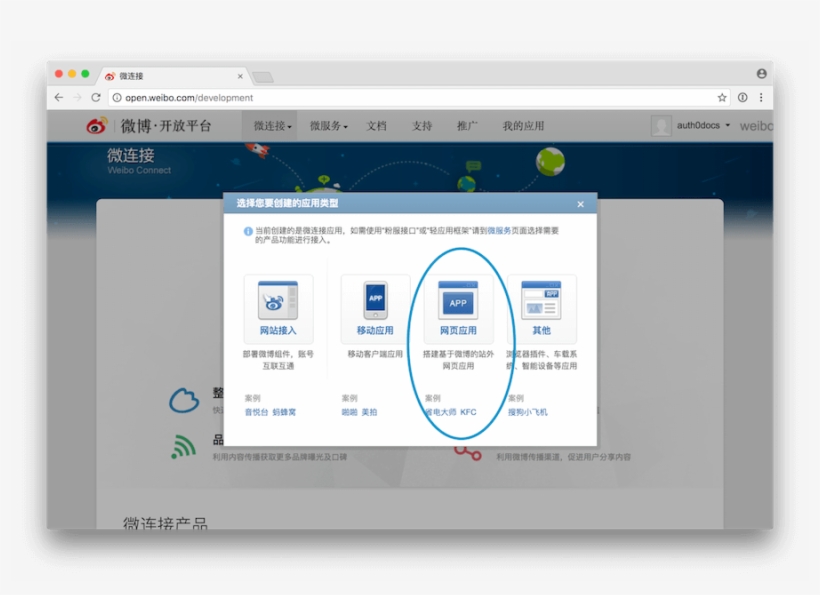This screenshot has height=595, width=820.
Task: Open the Chrome profile icon
Action: [x=761, y=74]
